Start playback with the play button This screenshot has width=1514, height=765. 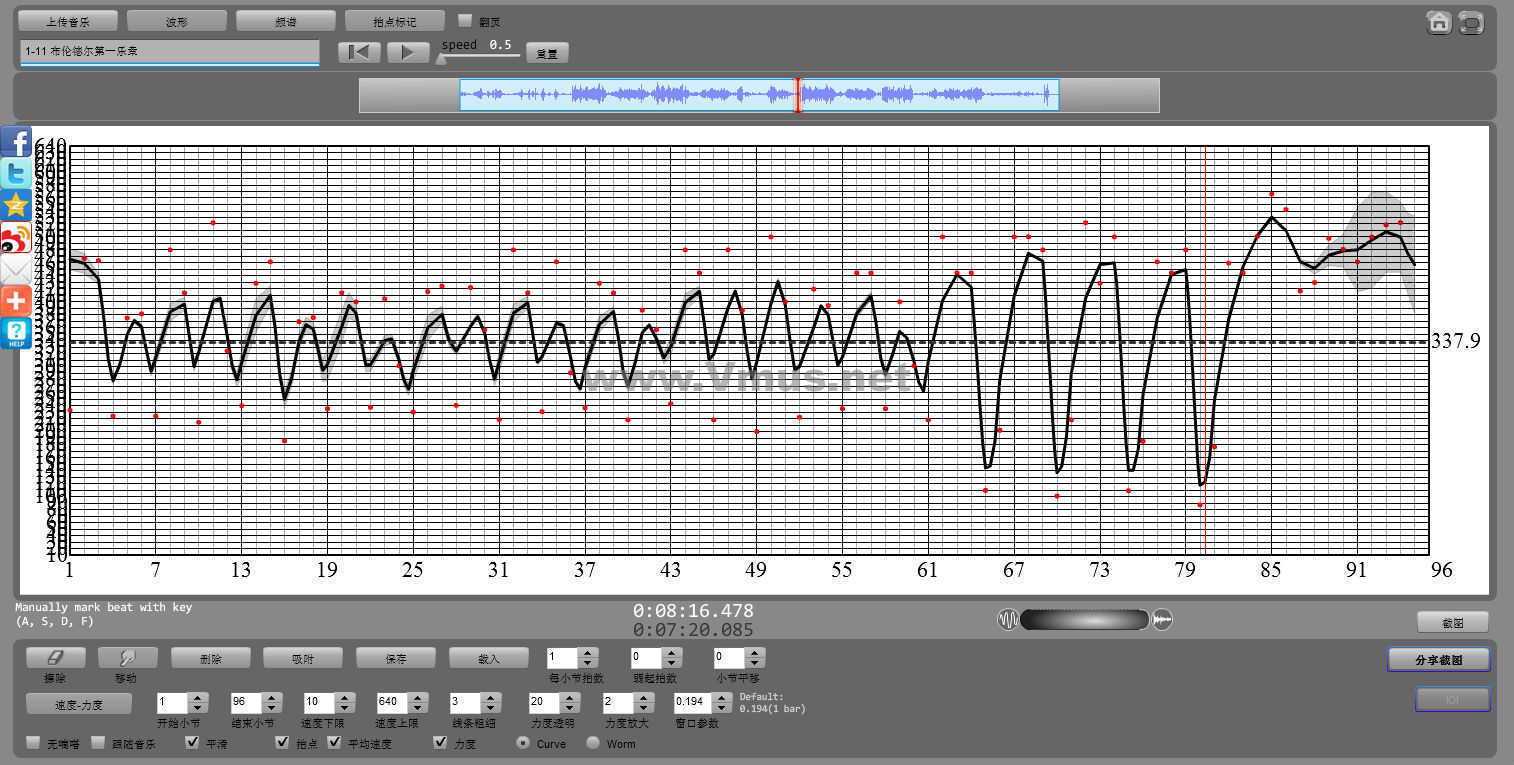point(408,52)
